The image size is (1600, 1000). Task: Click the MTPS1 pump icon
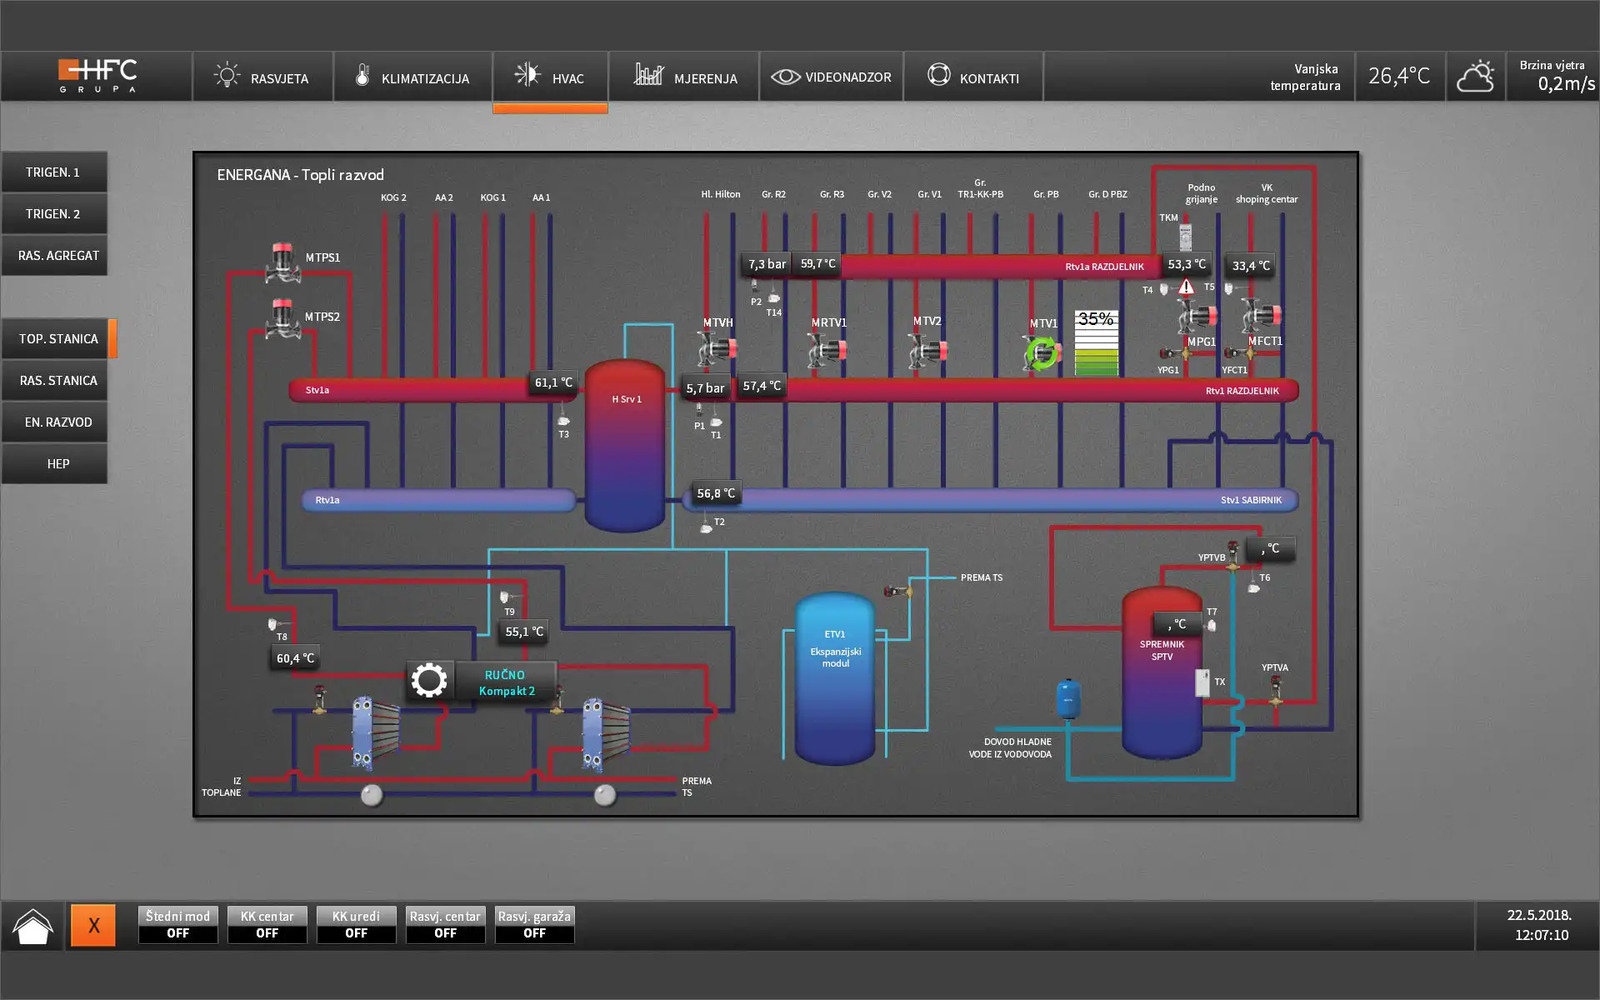point(283,261)
